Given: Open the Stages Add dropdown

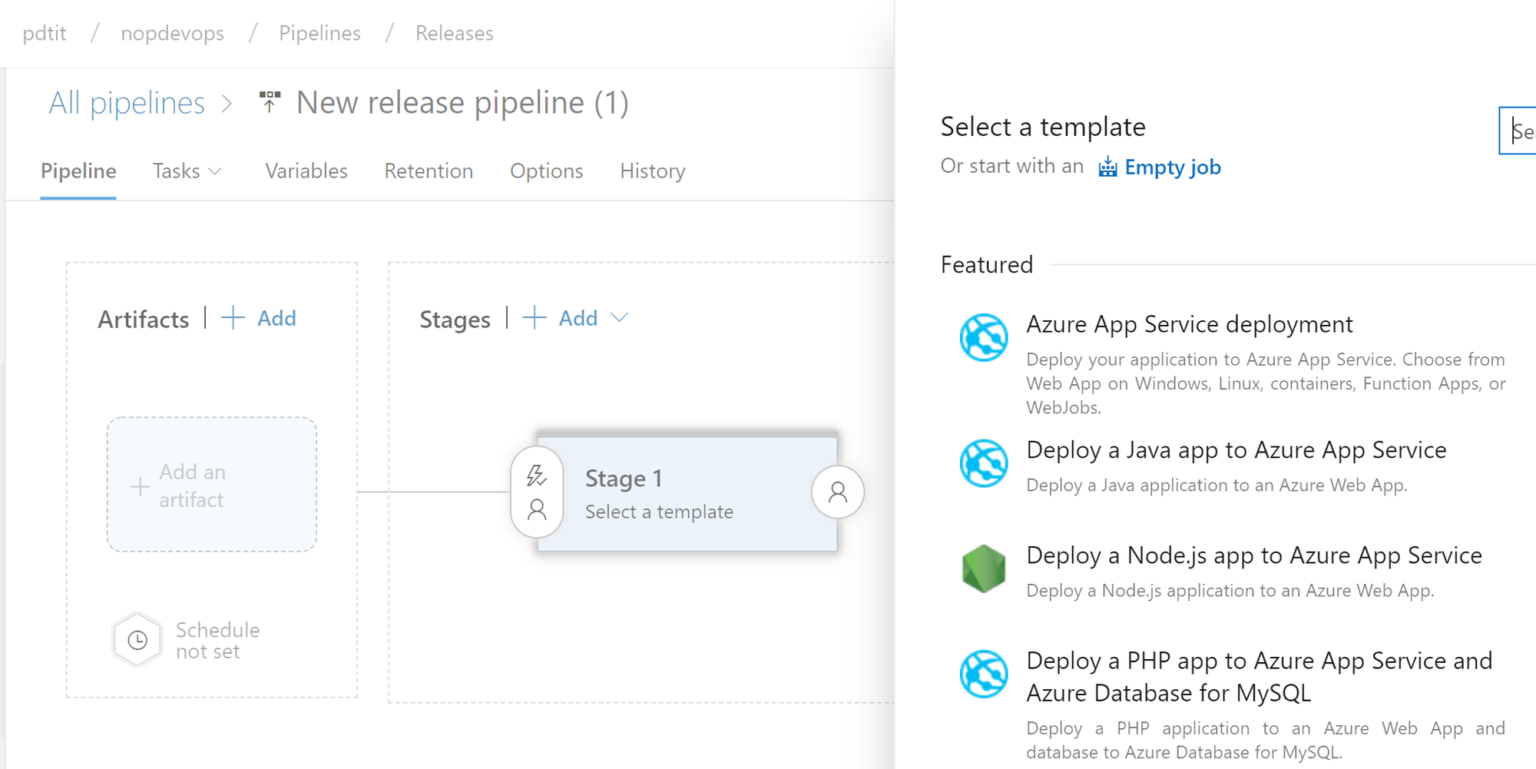Looking at the screenshot, I should [620, 318].
